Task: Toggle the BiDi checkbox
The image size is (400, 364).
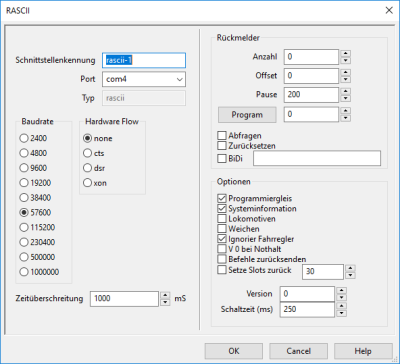Action: pyautogui.click(x=222, y=159)
